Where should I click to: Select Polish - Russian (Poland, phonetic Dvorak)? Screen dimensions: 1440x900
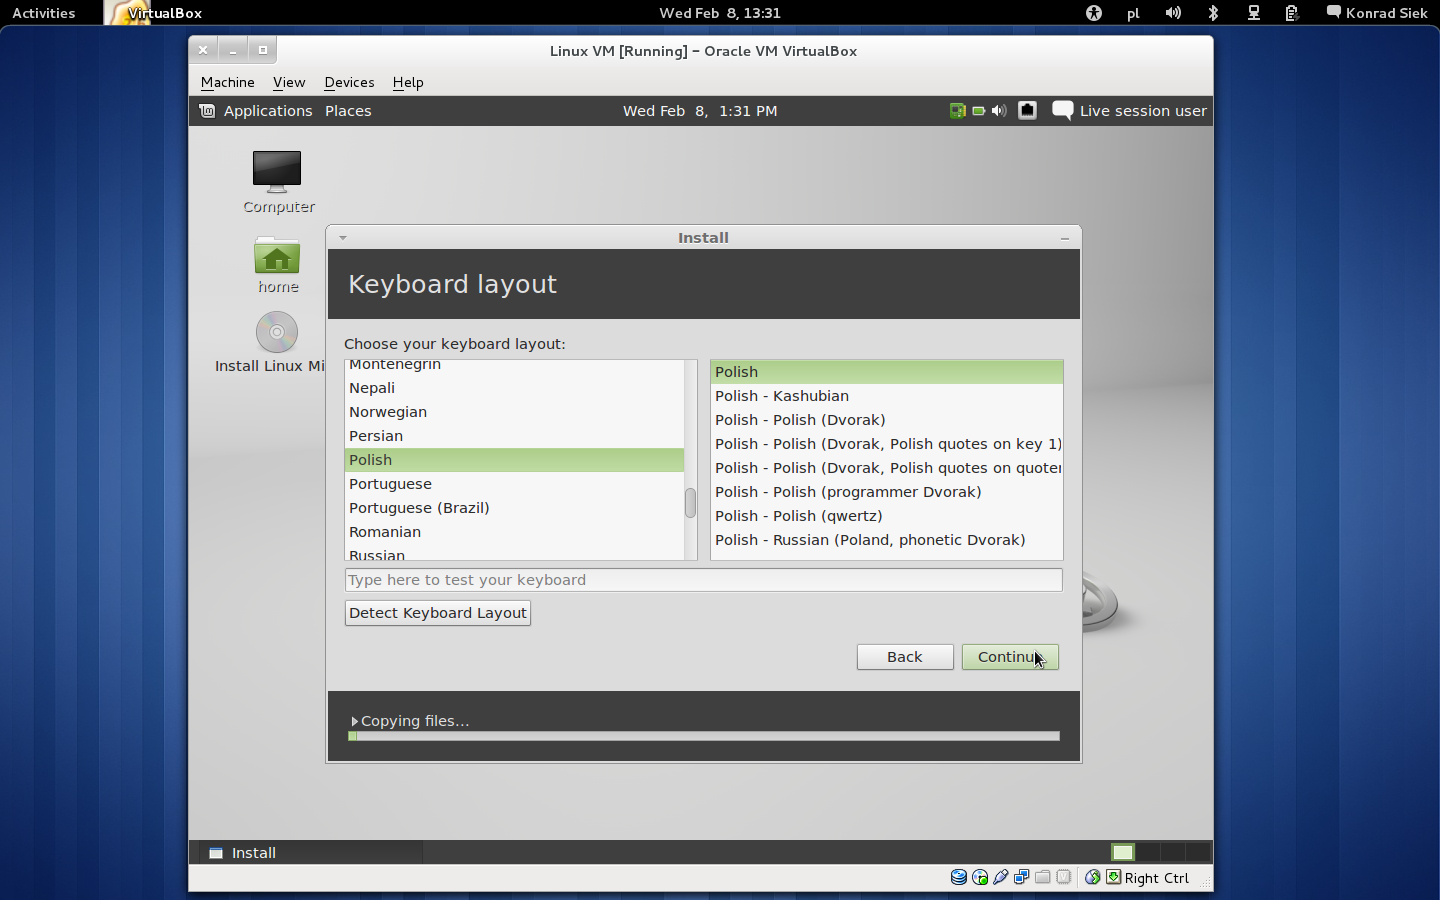click(887, 540)
